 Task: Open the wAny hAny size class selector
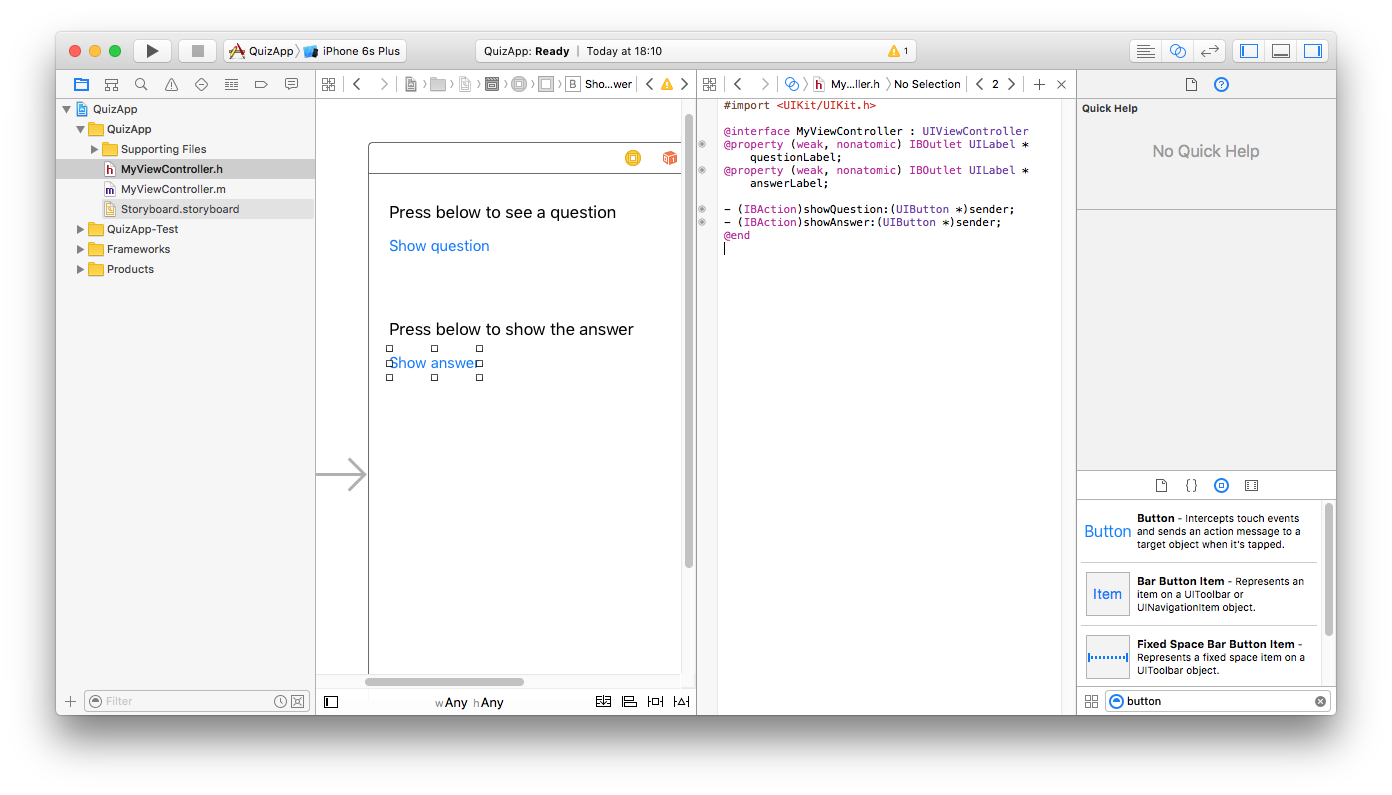pos(469,703)
